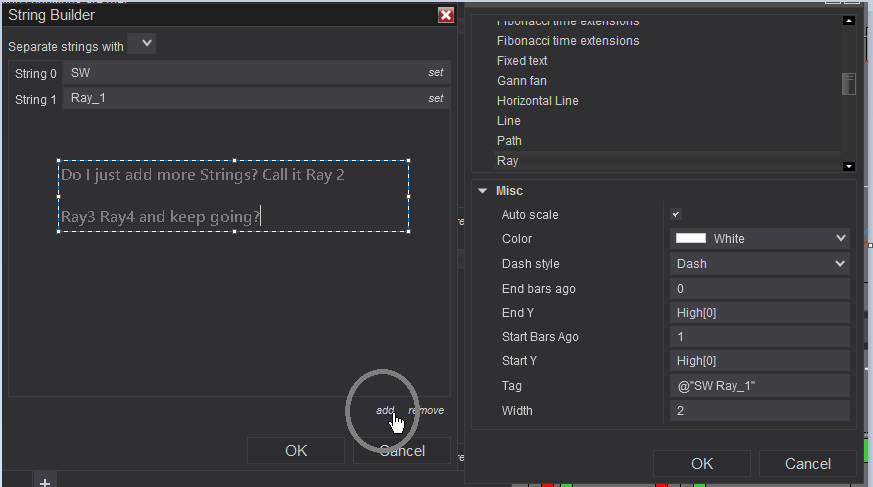This screenshot has height=487, width=873.
Task: Click the End Y field with High[0]
Action: 759,313
